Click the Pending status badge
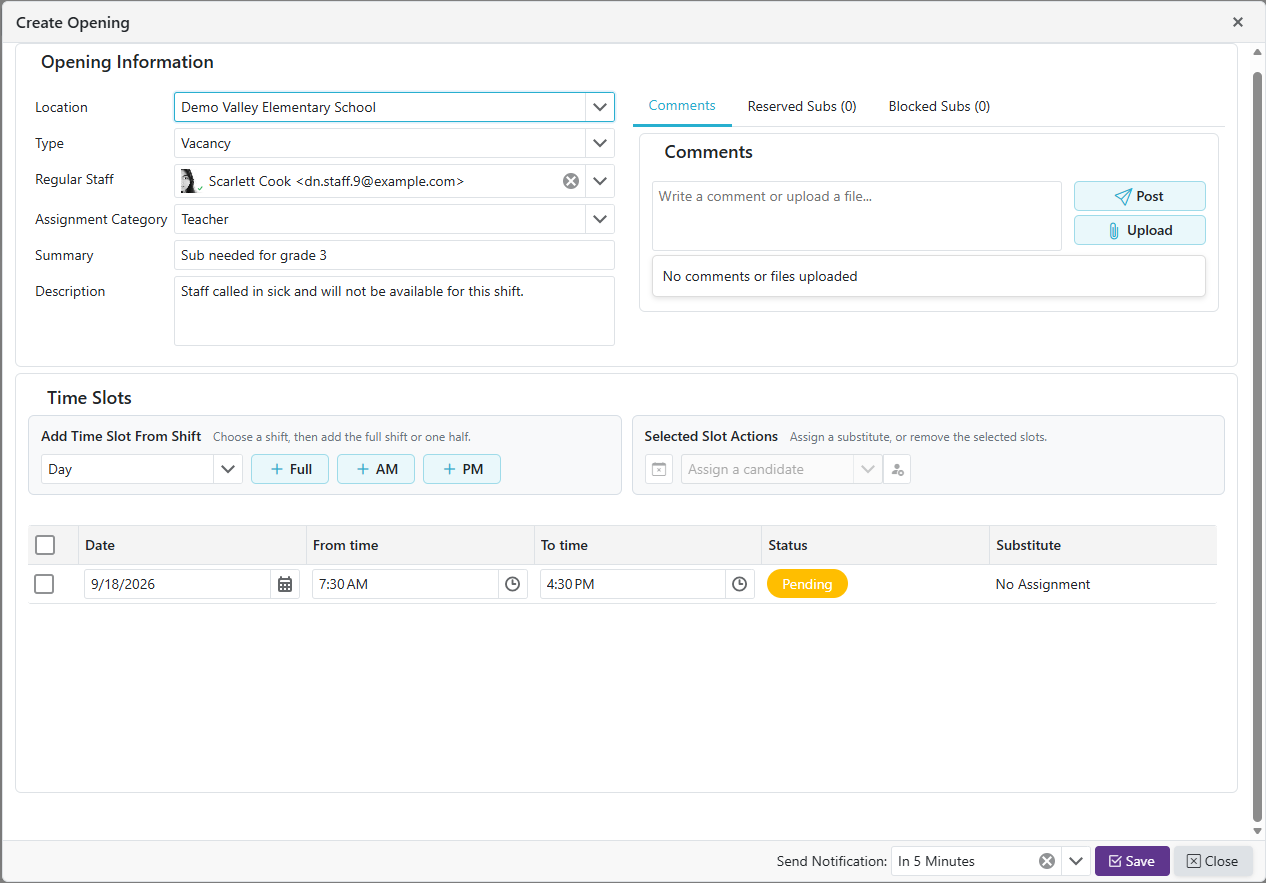This screenshot has width=1266, height=883. 807,584
